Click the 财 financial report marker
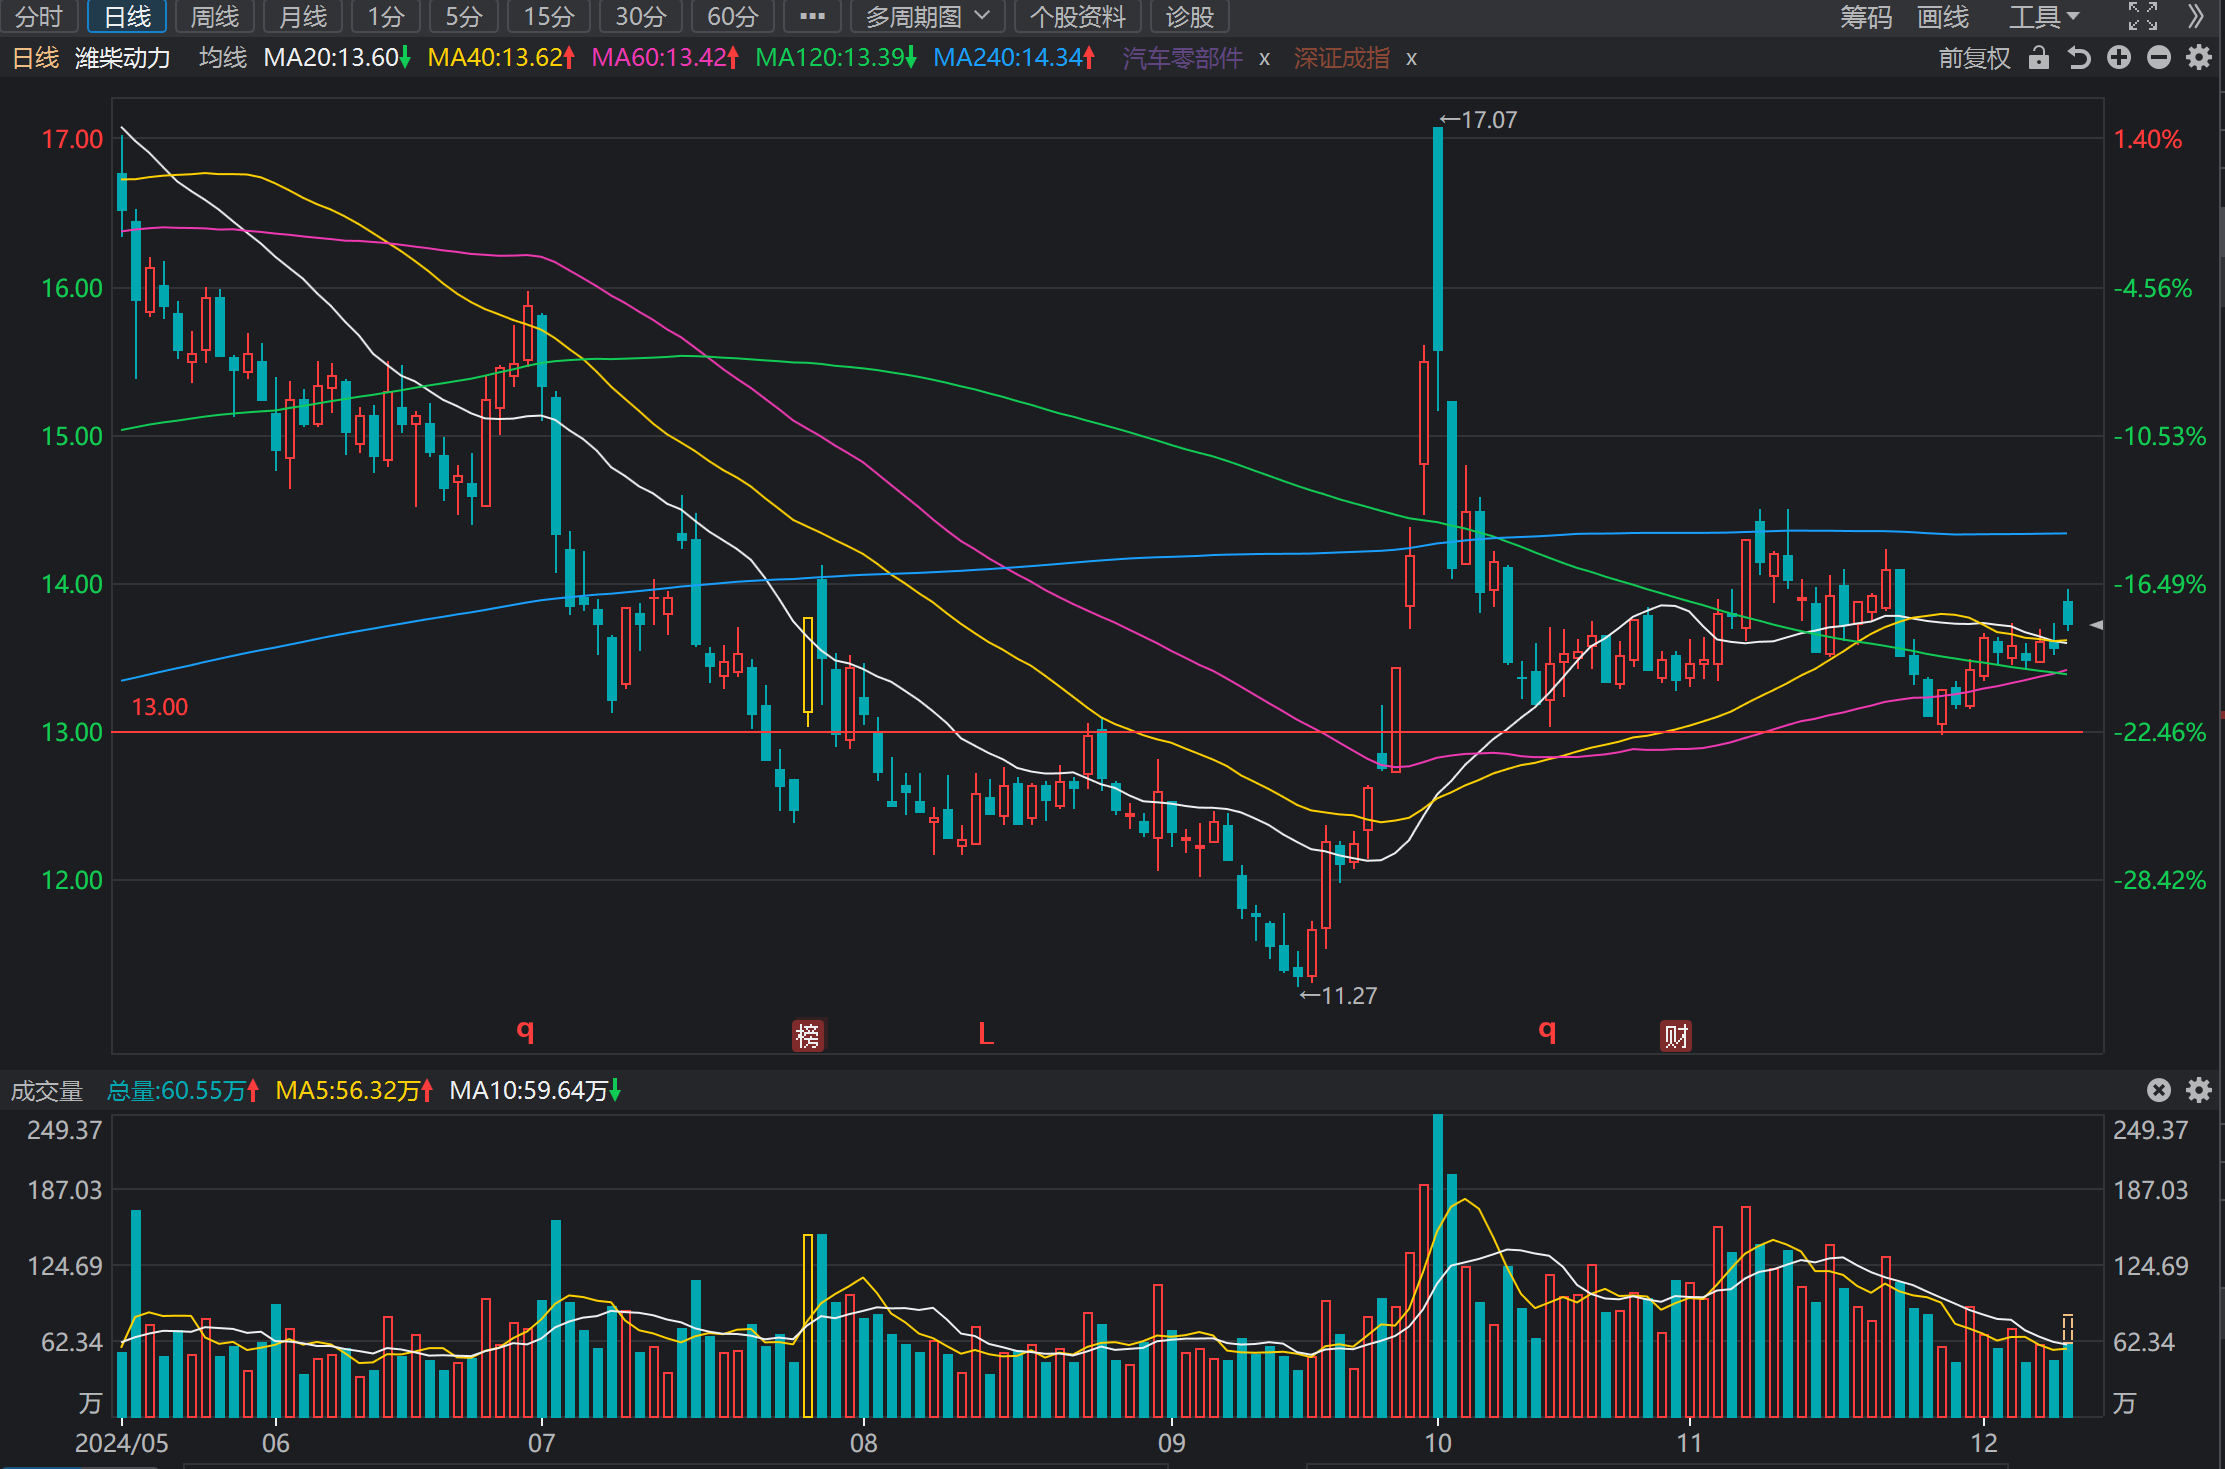The image size is (2225, 1469). coord(1676,1035)
